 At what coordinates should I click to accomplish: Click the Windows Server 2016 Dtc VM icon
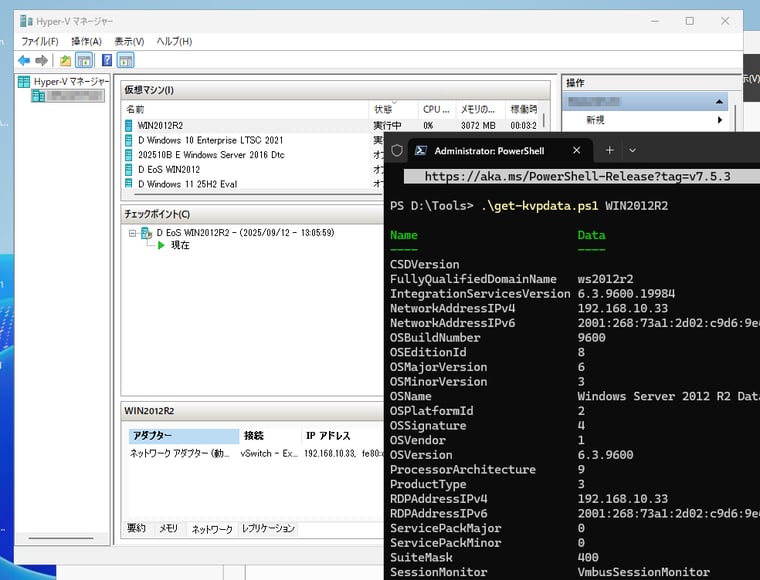[x=128, y=155]
